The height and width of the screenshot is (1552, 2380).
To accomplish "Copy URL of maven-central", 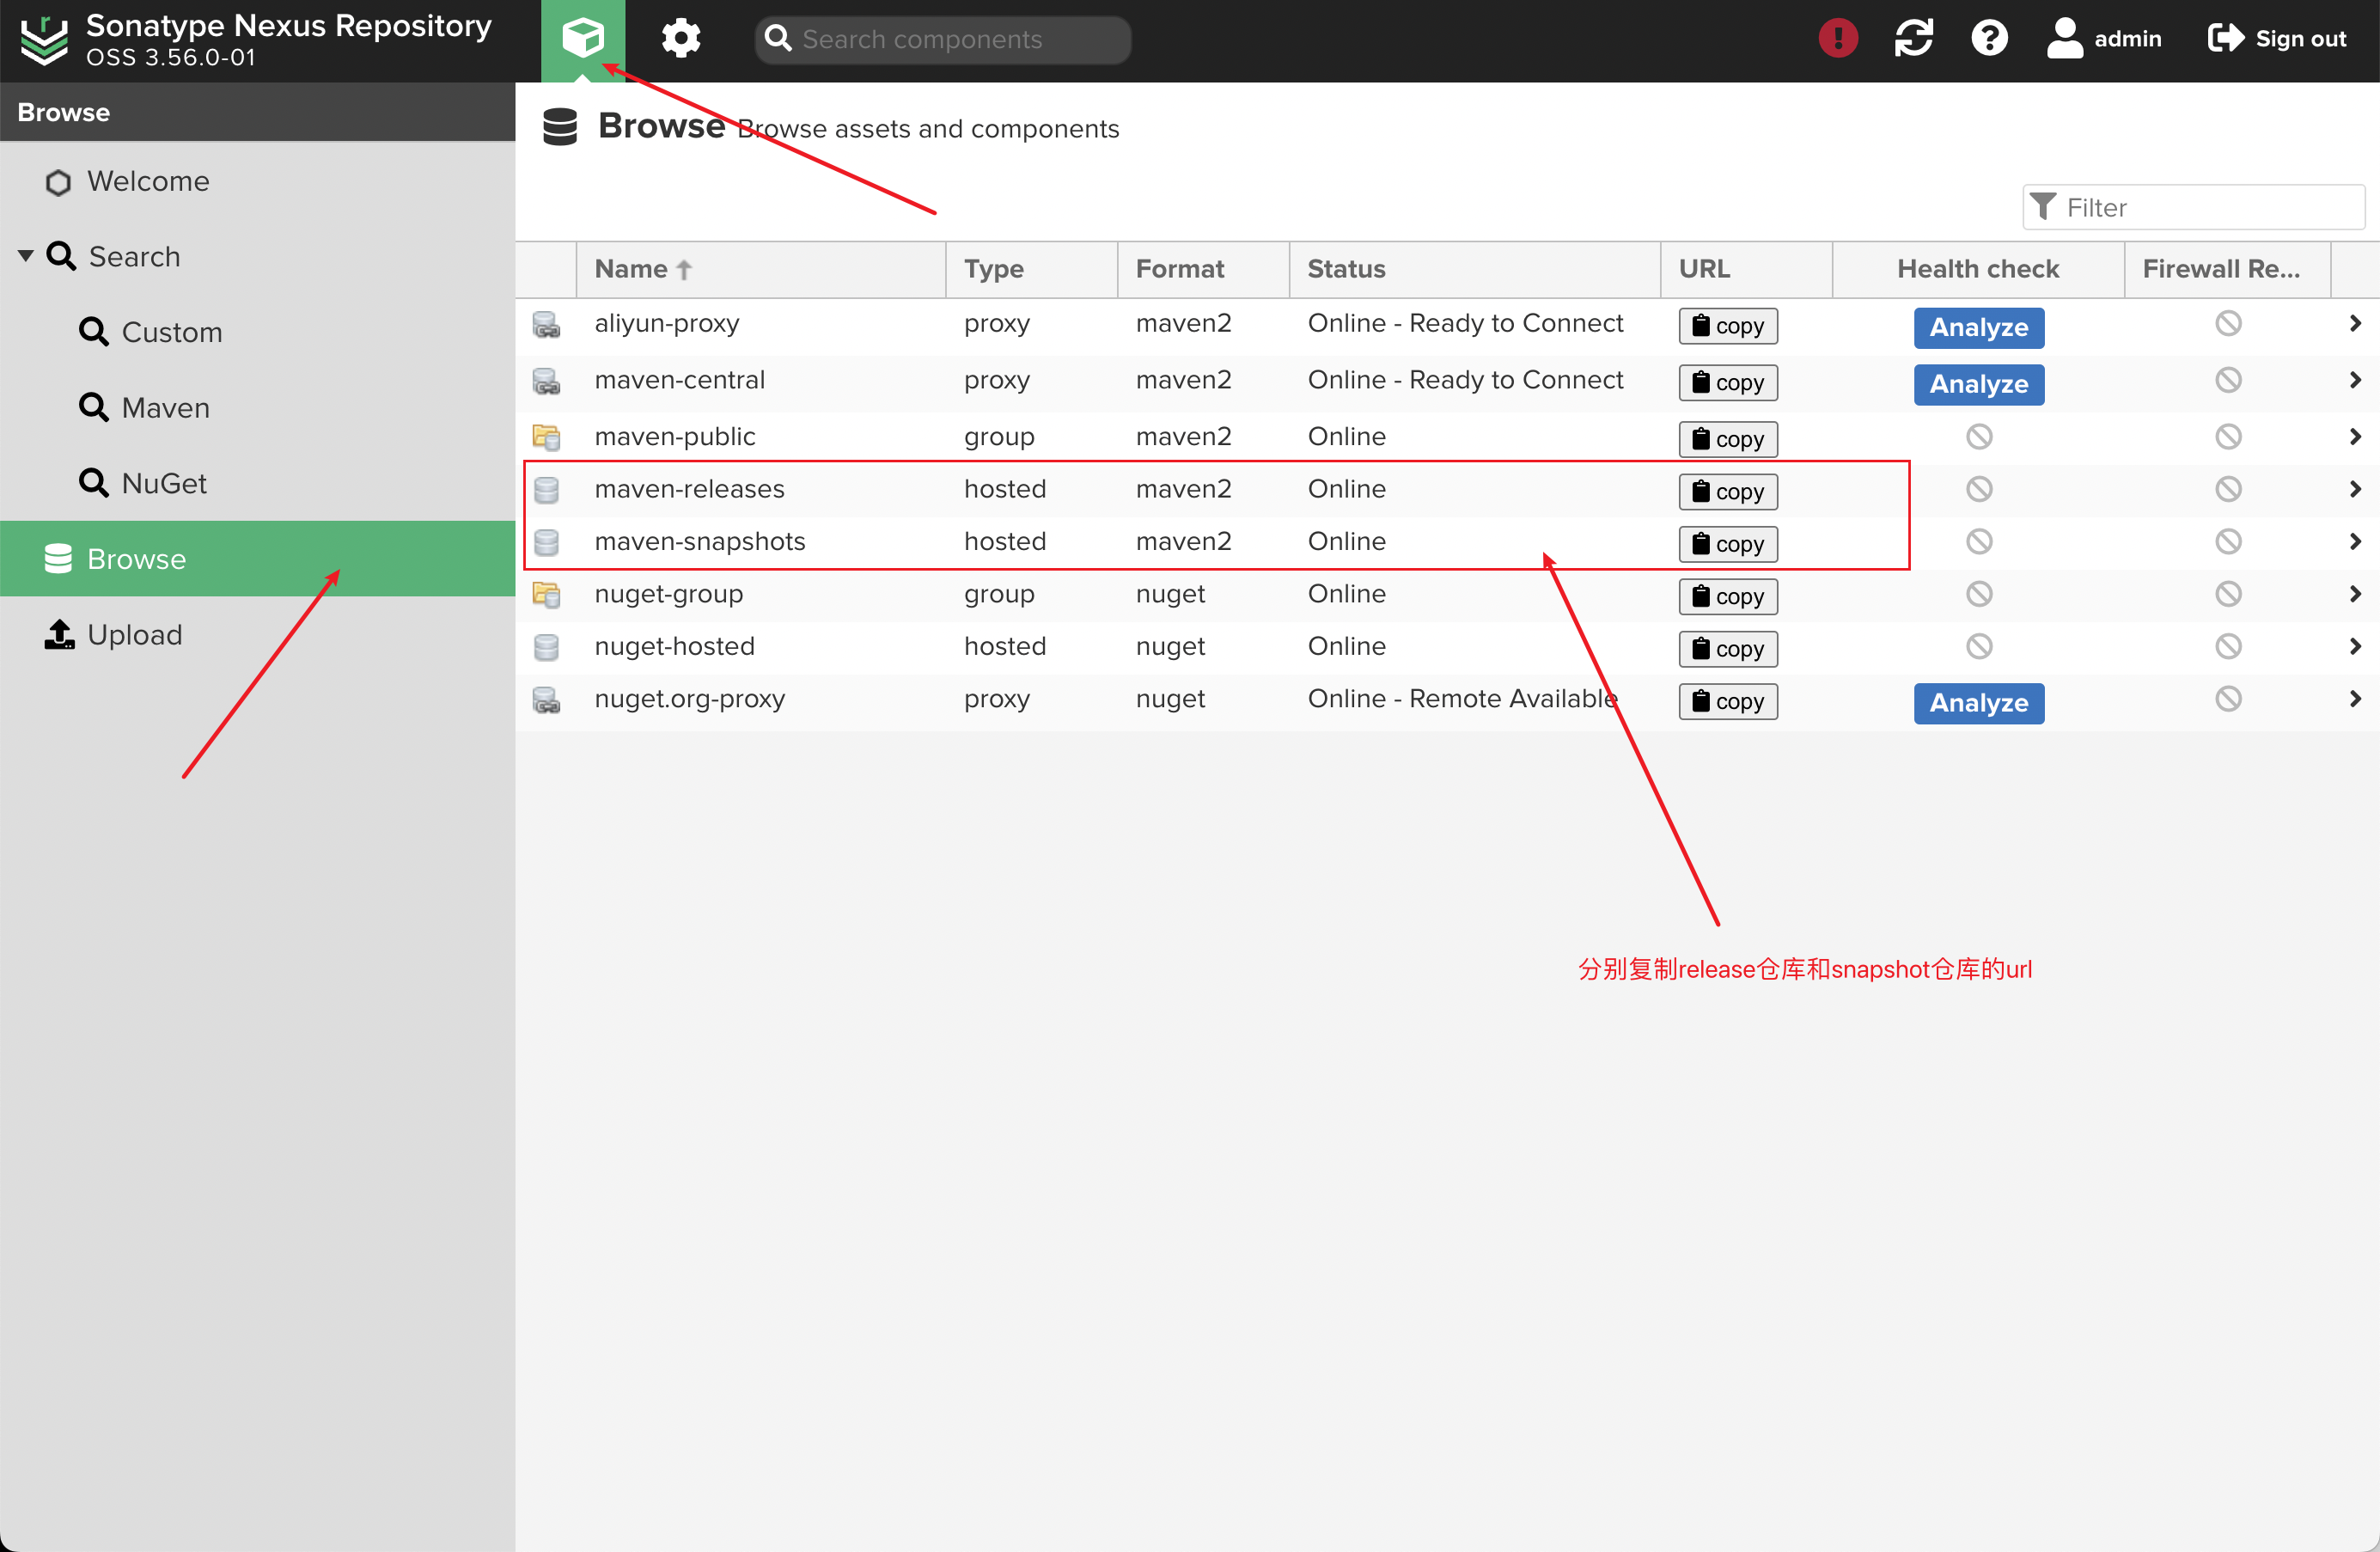I will [1728, 383].
